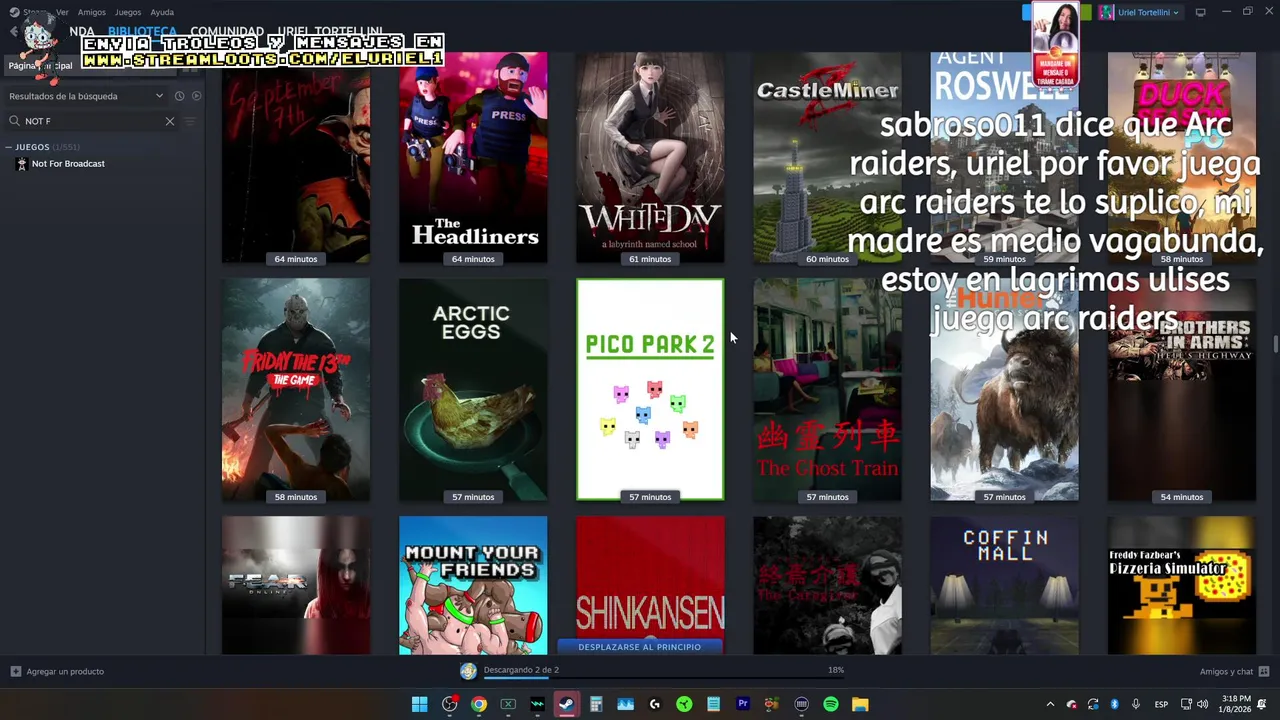Click the library vertical scrollbar

click(x=1275, y=345)
